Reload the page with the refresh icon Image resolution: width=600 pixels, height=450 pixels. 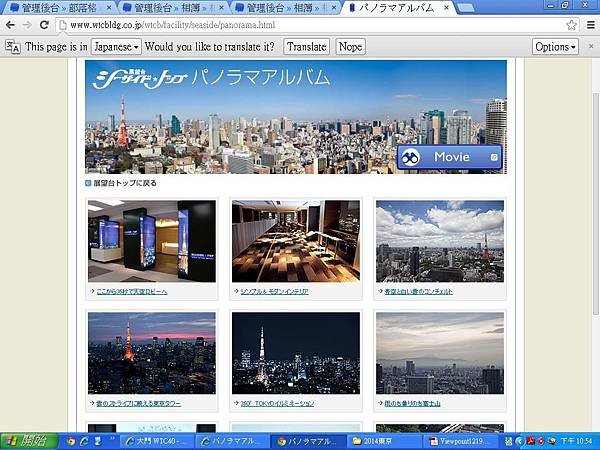pos(44,25)
